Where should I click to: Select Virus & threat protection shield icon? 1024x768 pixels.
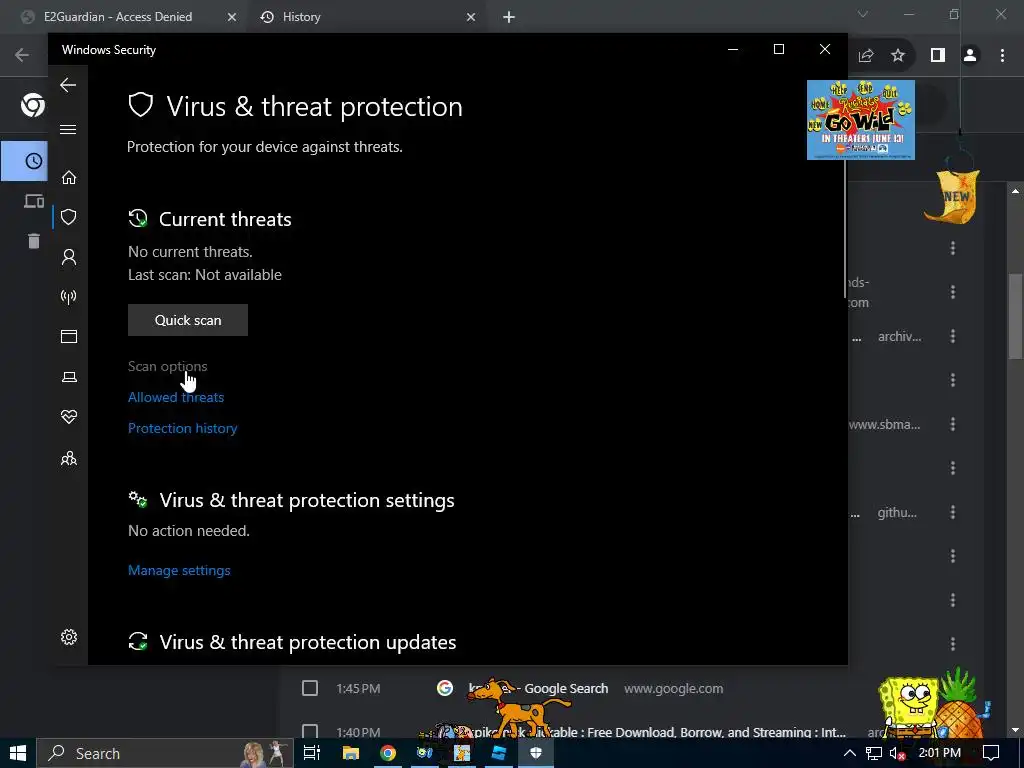tap(69, 217)
